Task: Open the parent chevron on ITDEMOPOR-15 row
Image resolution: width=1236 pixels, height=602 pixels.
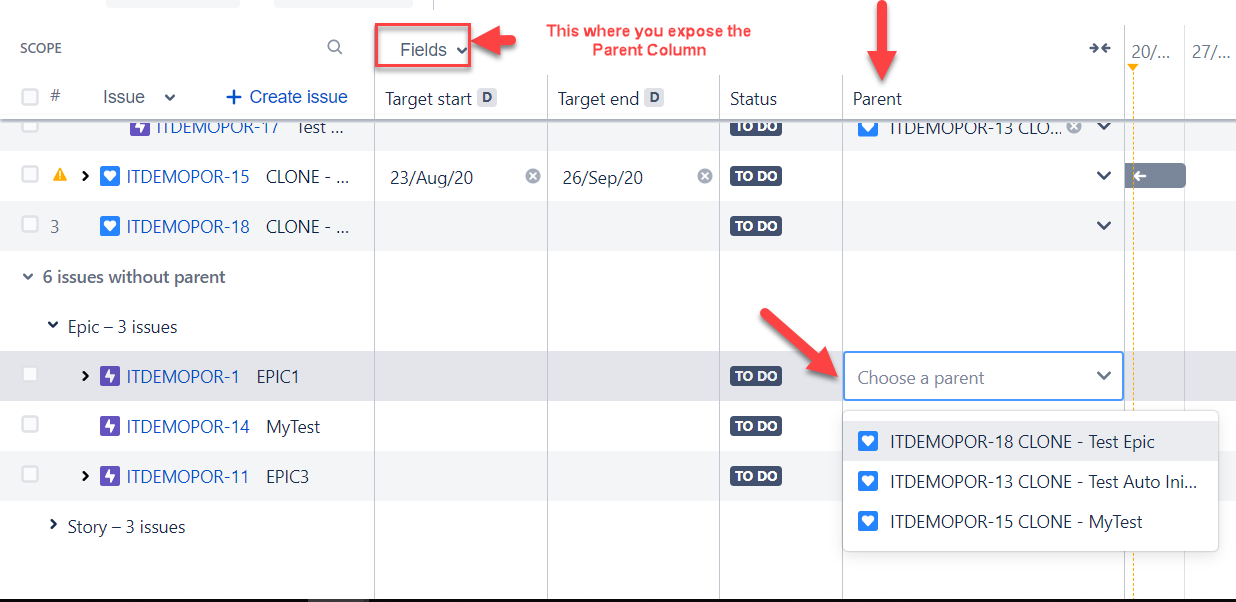Action: [x=1104, y=175]
